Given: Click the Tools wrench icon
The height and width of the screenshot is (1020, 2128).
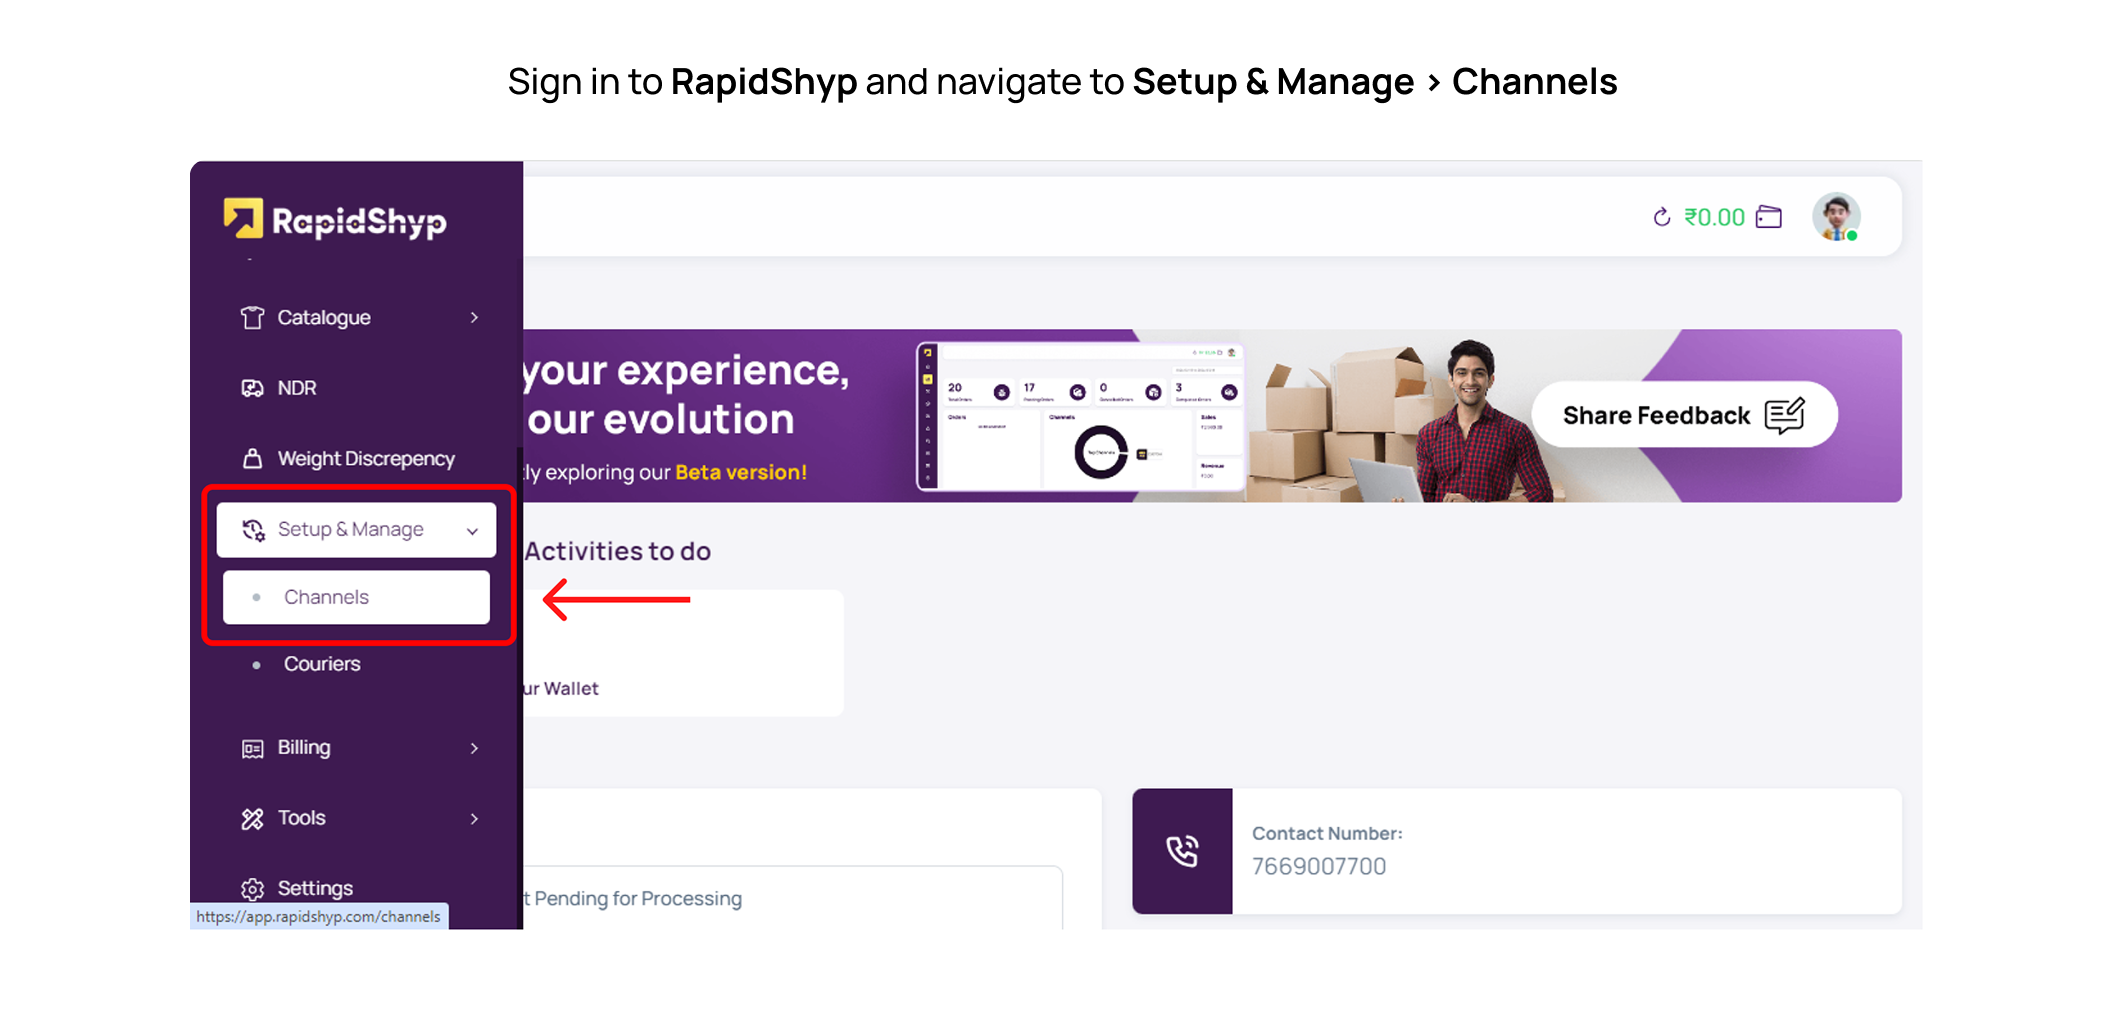Looking at the screenshot, I should (x=252, y=819).
